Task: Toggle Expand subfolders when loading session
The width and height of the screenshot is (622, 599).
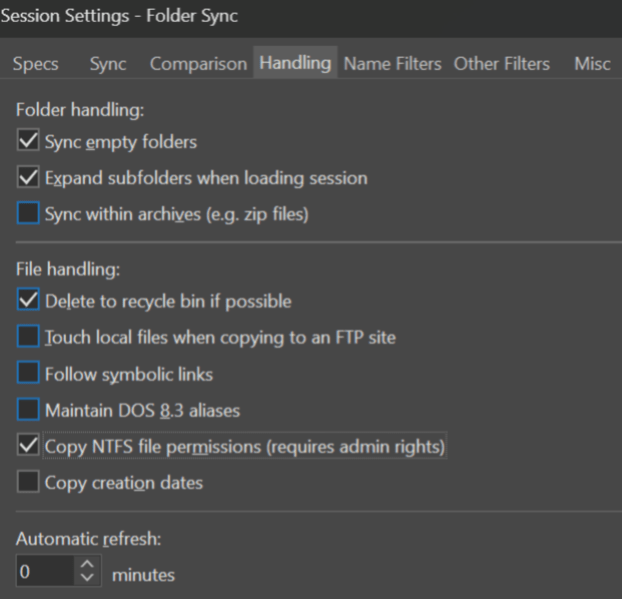Action: click(x=29, y=178)
